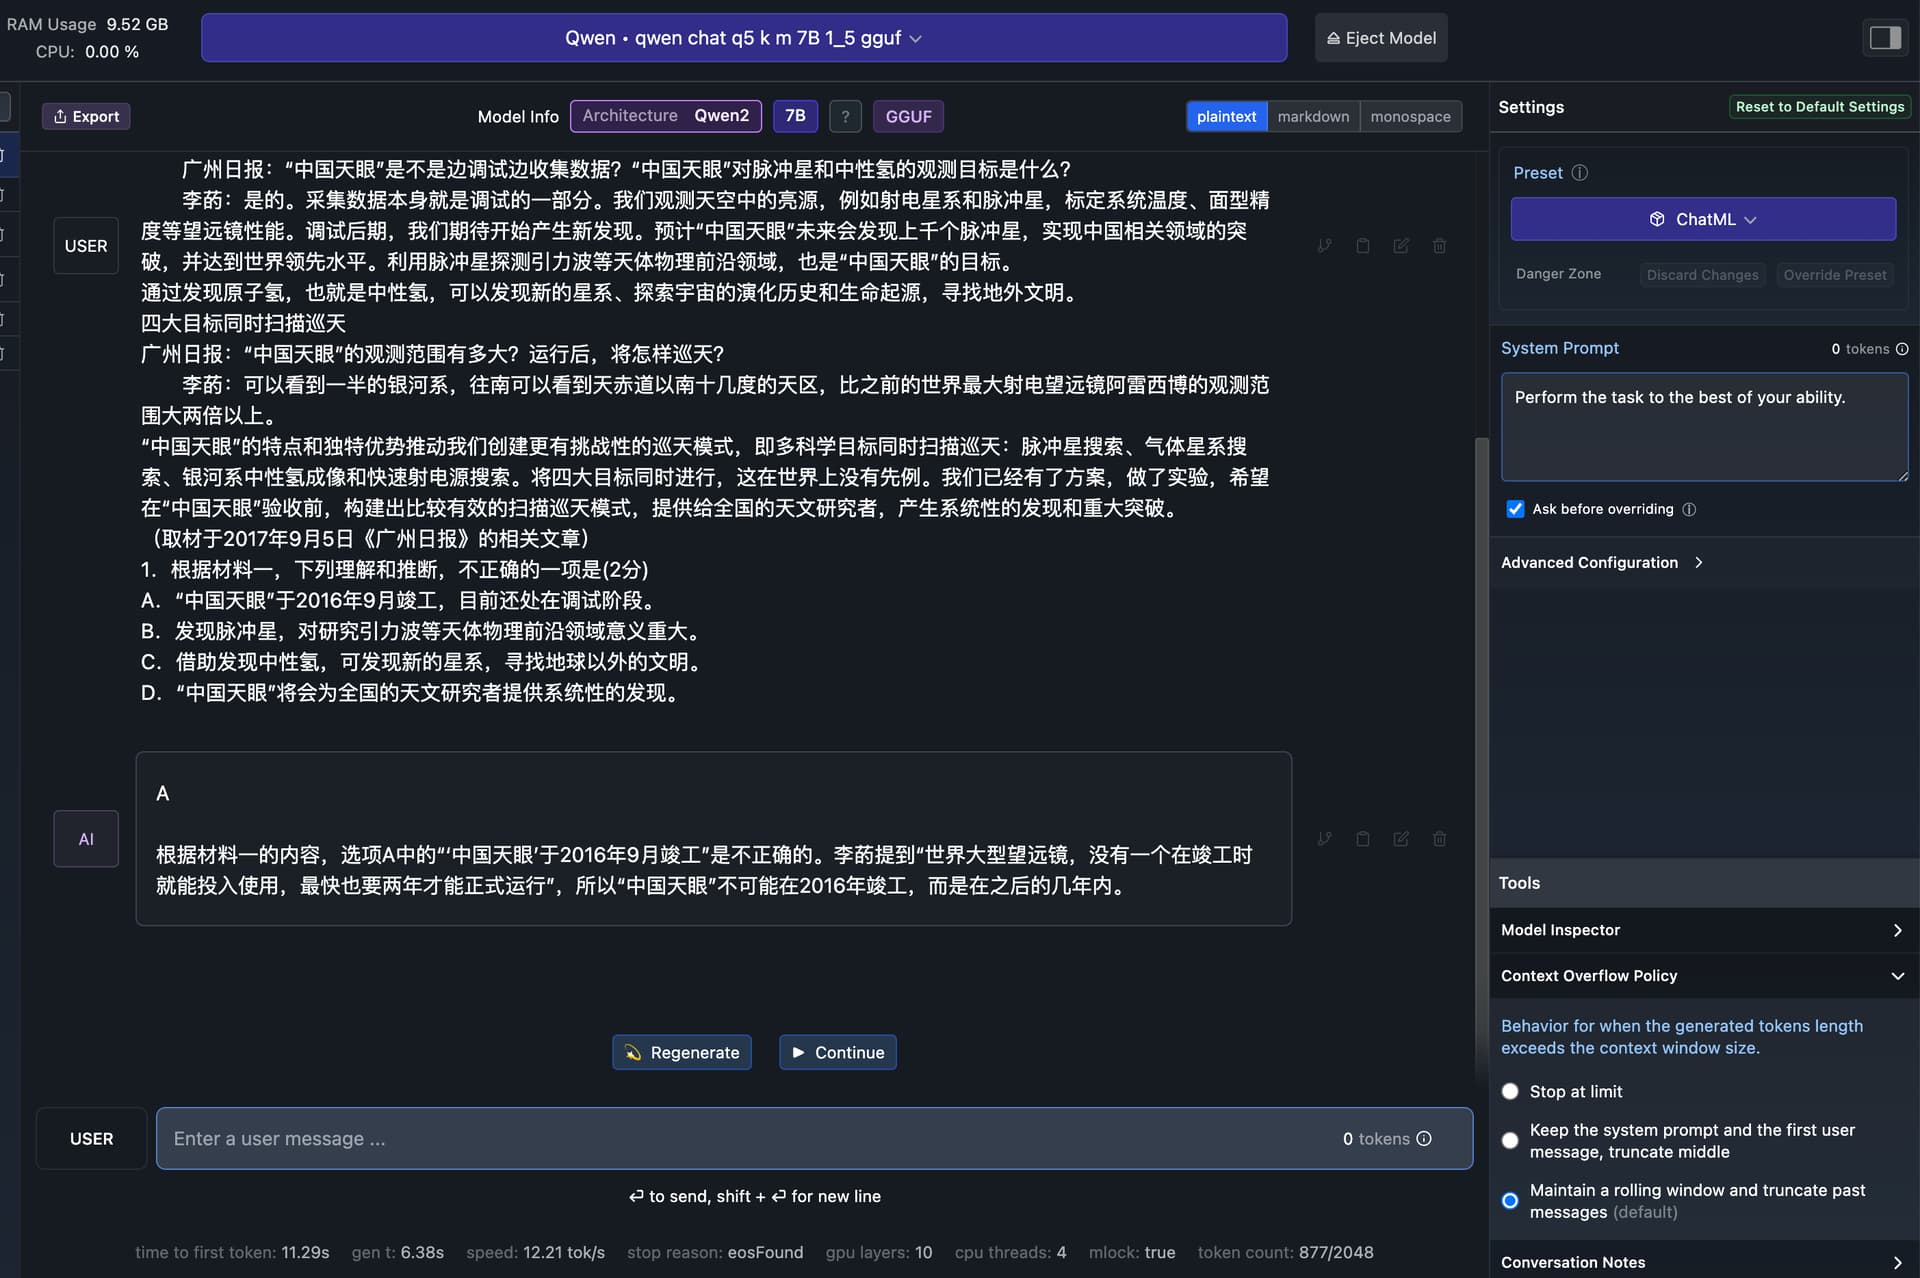Switch to markdown display tab
This screenshot has height=1278, width=1920.
pos(1312,117)
